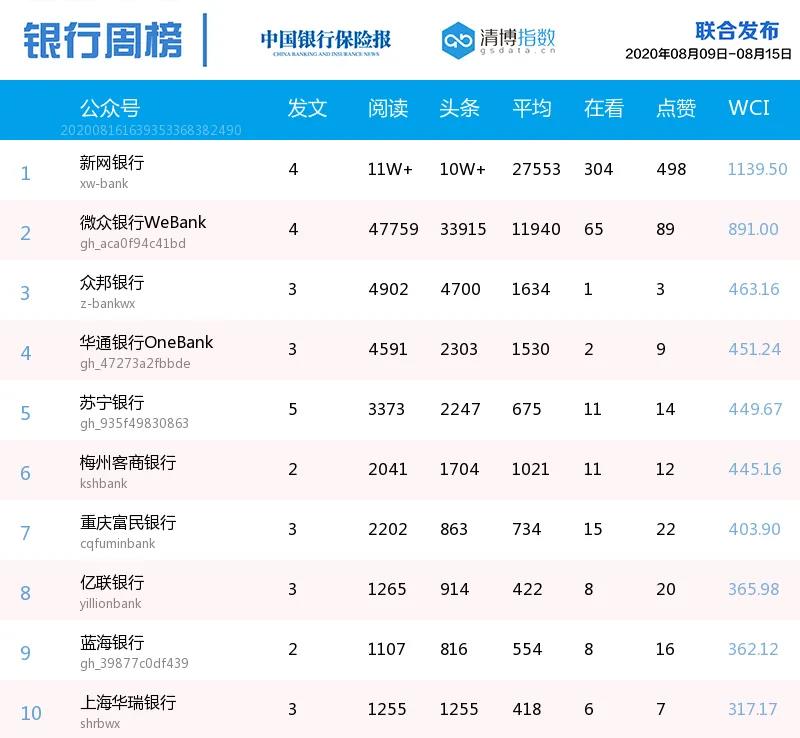Sort by the 头条 column header
Screen dimensions: 800x738
tap(459, 108)
